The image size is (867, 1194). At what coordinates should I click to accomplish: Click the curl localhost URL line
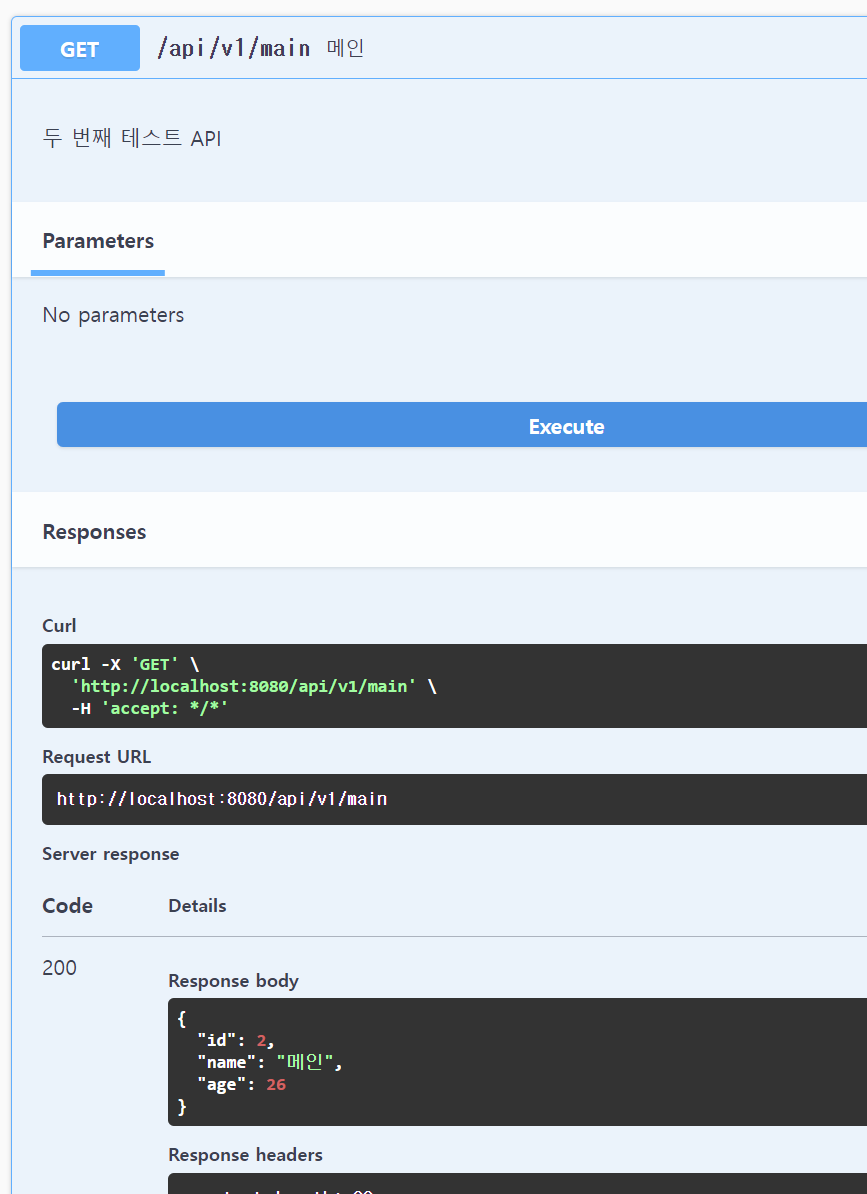(253, 686)
